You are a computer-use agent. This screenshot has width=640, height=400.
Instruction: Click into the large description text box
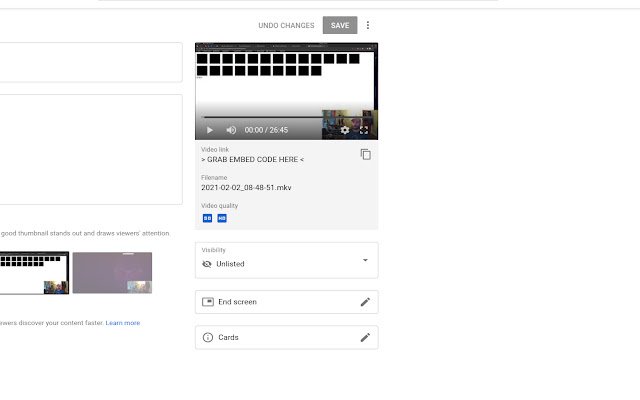91,149
